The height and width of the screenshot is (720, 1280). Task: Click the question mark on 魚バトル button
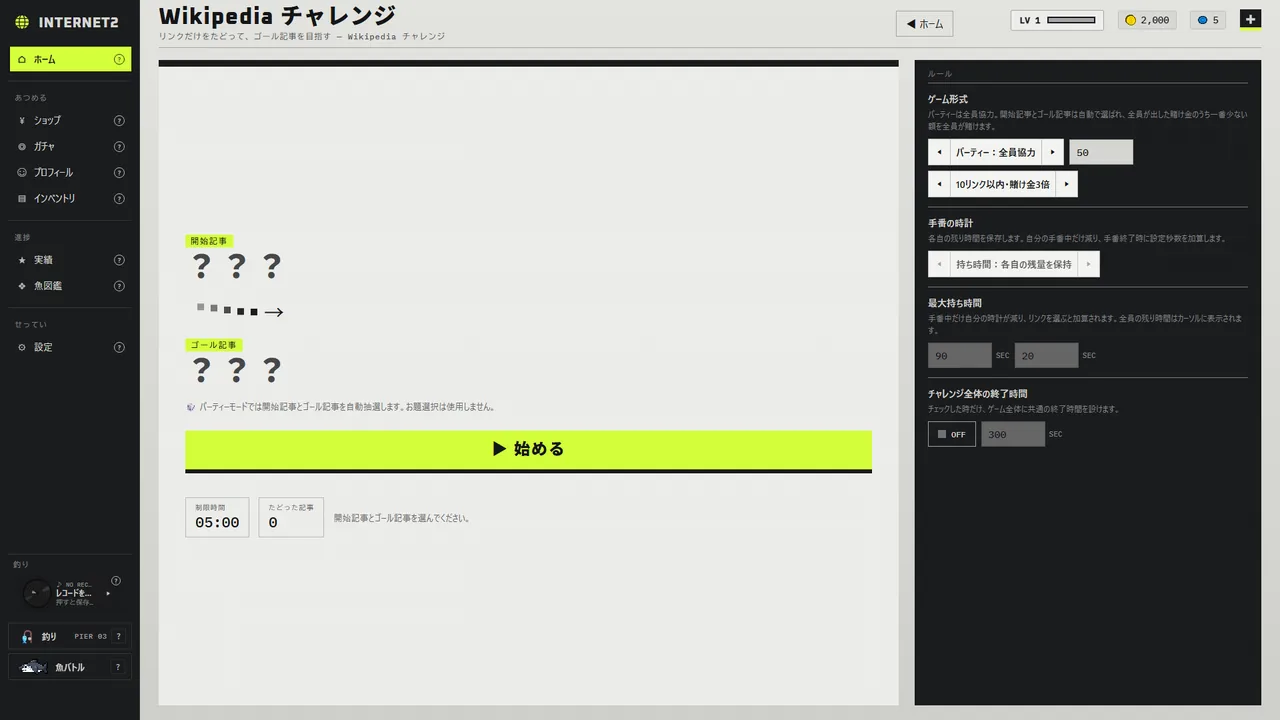click(119, 667)
